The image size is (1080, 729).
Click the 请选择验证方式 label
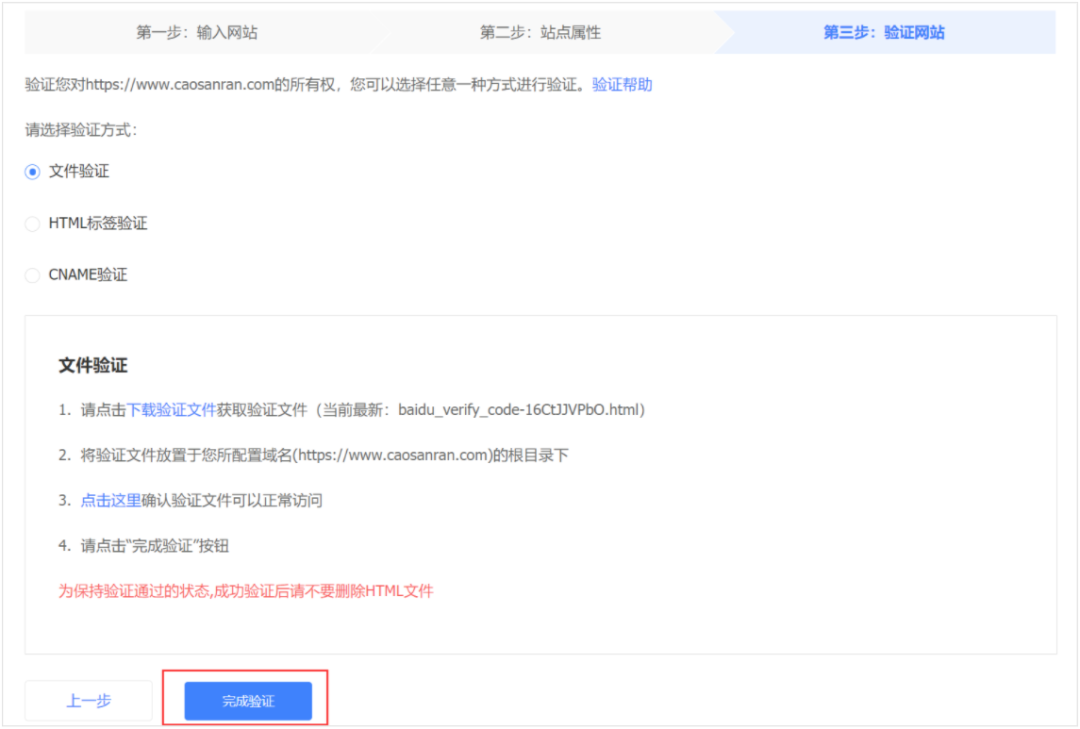tap(81, 130)
